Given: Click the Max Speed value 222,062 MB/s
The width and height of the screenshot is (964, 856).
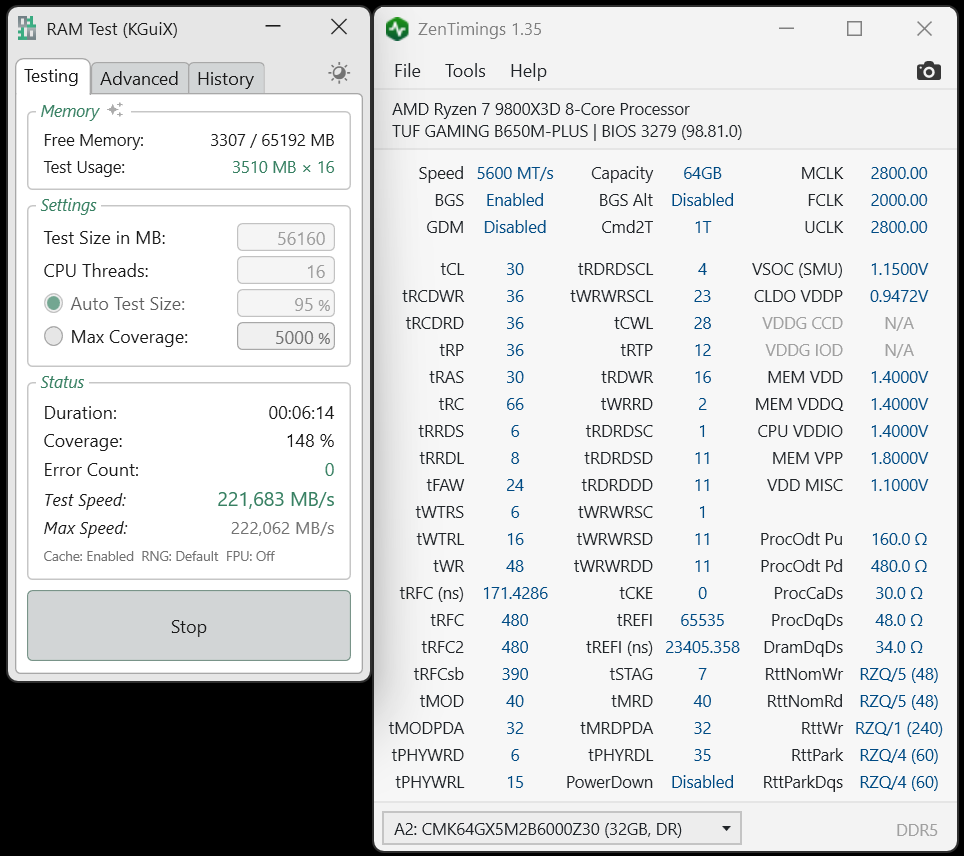Looking at the screenshot, I should tap(282, 528).
